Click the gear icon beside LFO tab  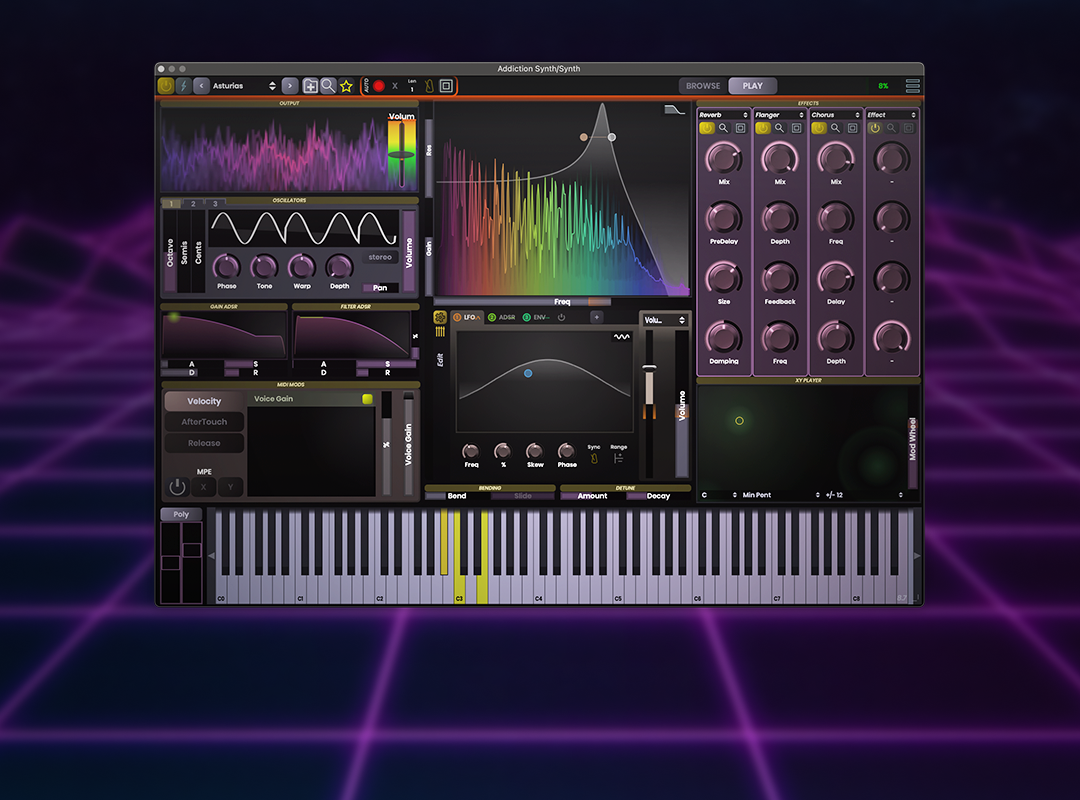tap(440, 317)
